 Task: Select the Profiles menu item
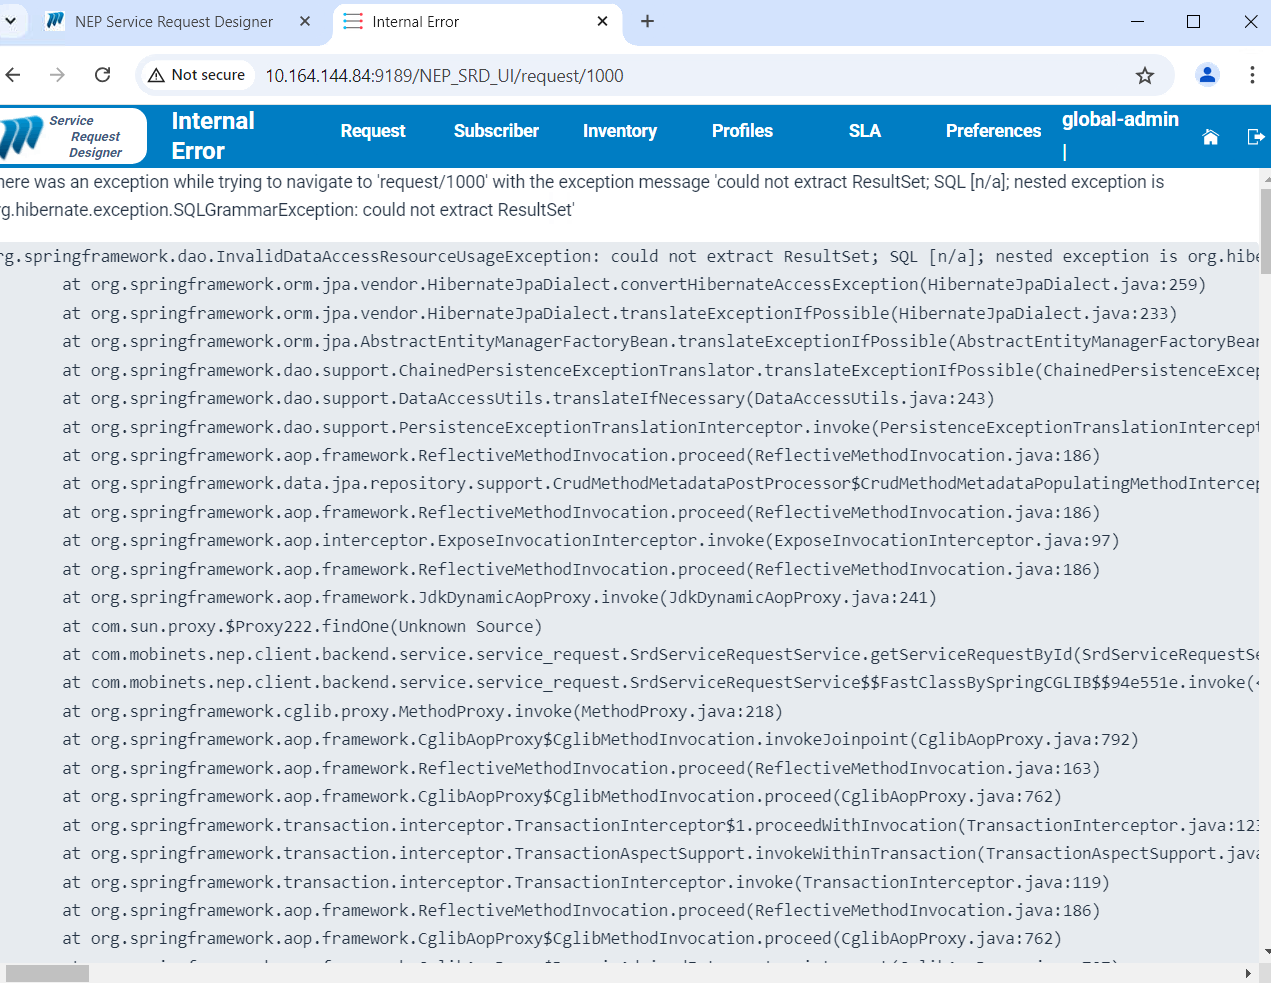[742, 131]
